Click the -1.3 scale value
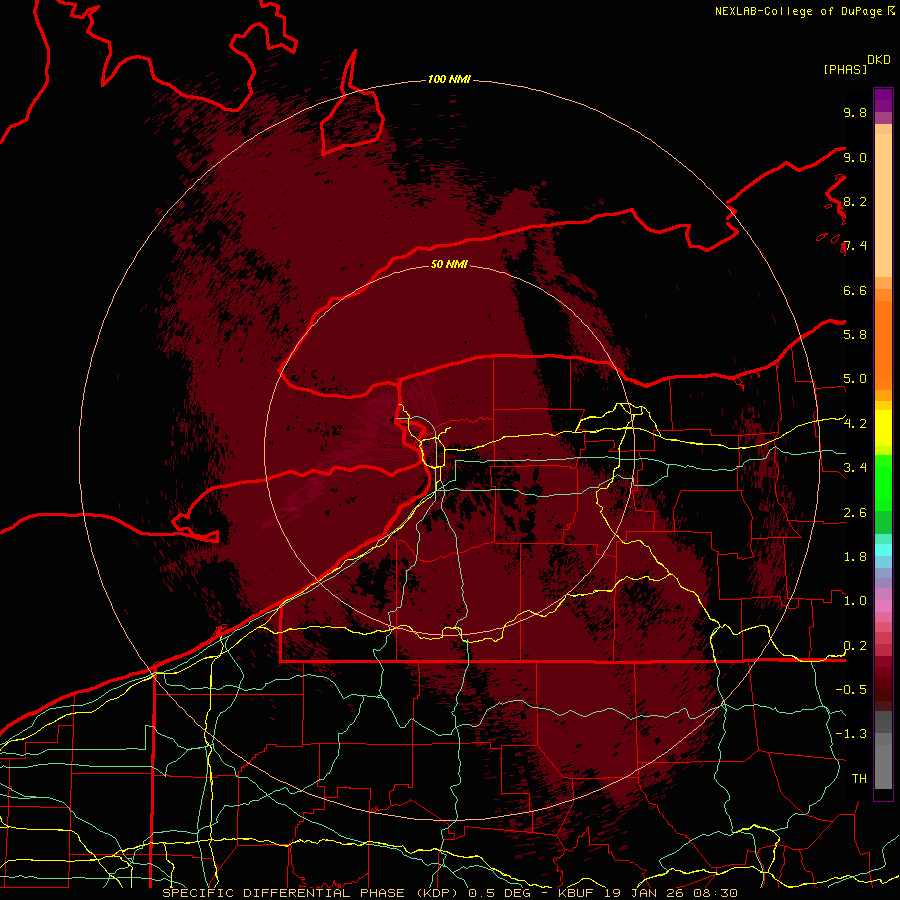 pos(851,734)
